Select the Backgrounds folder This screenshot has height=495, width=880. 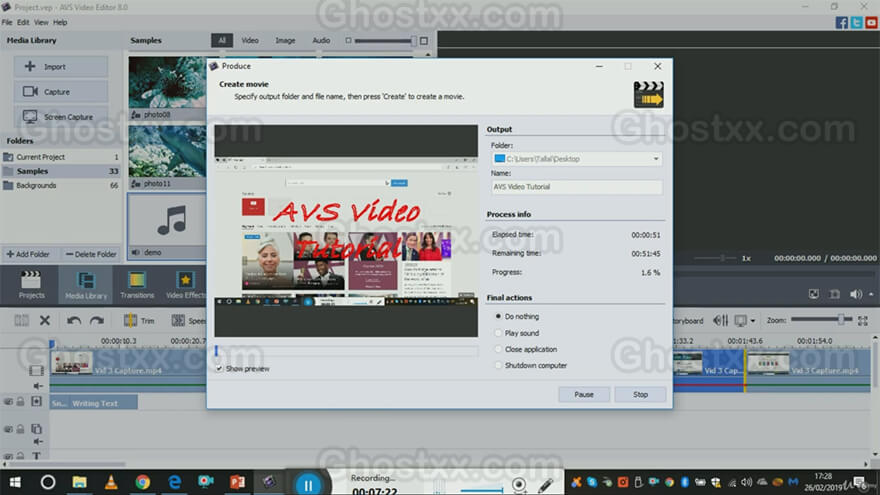coord(61,185)
